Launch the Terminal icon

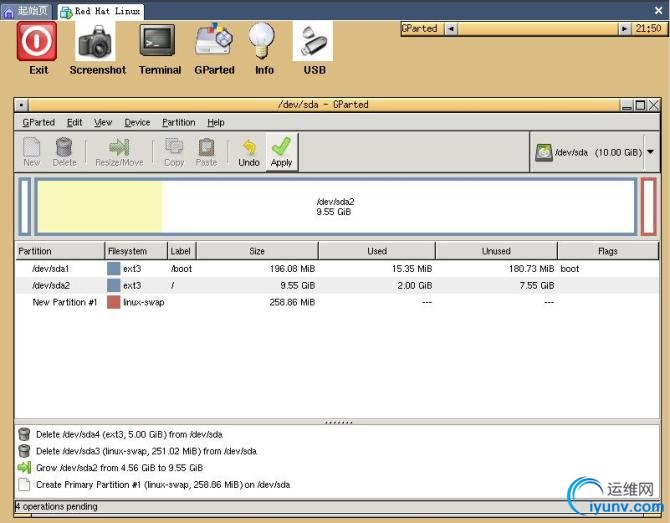(158, 41)
